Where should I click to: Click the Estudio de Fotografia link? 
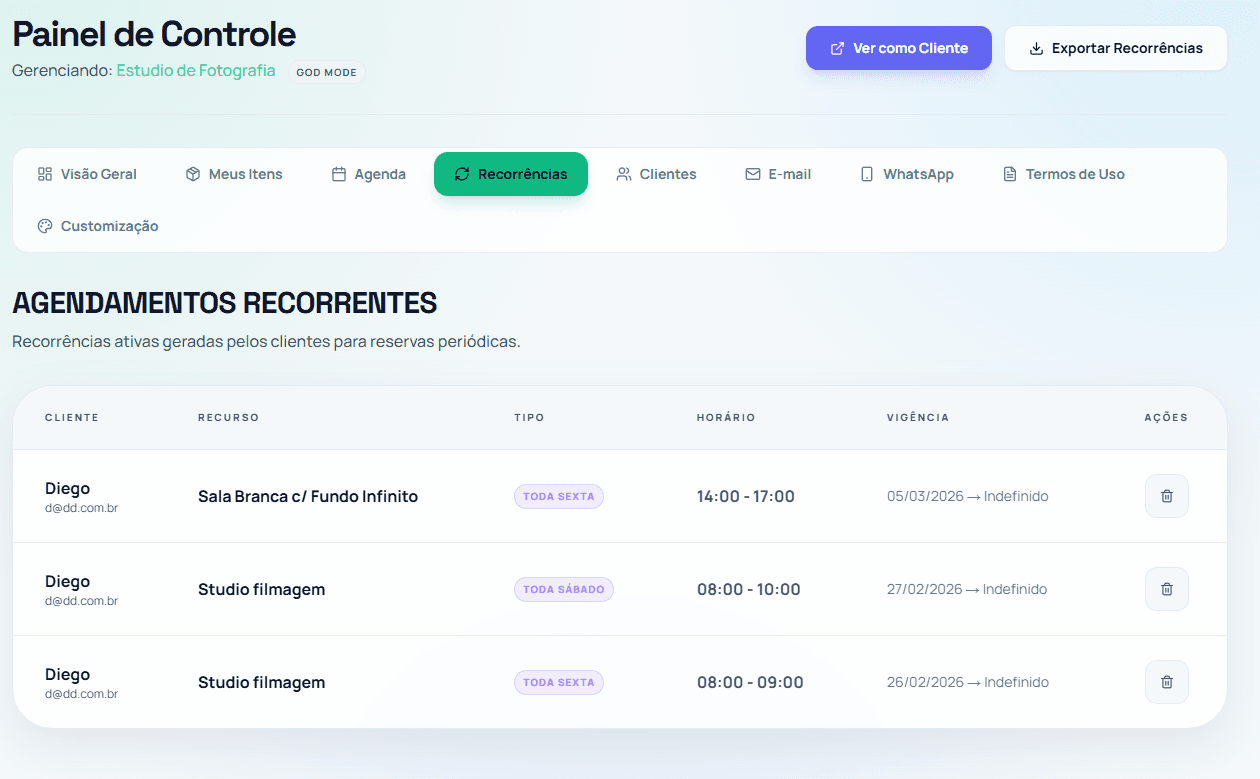[x=196, y=71]
